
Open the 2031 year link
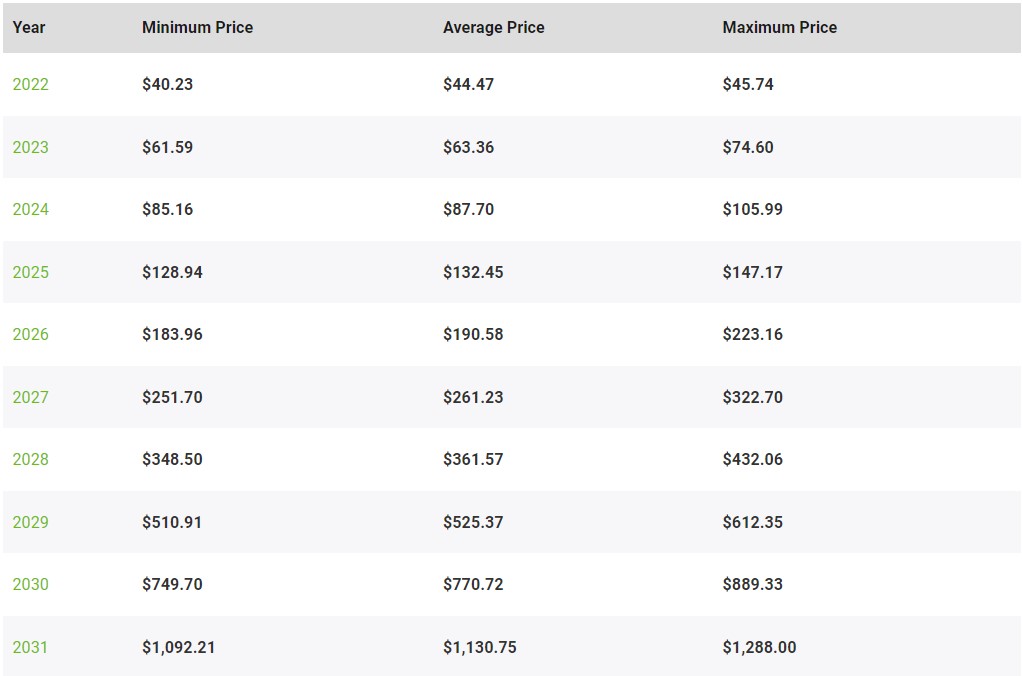pos(30,647)
